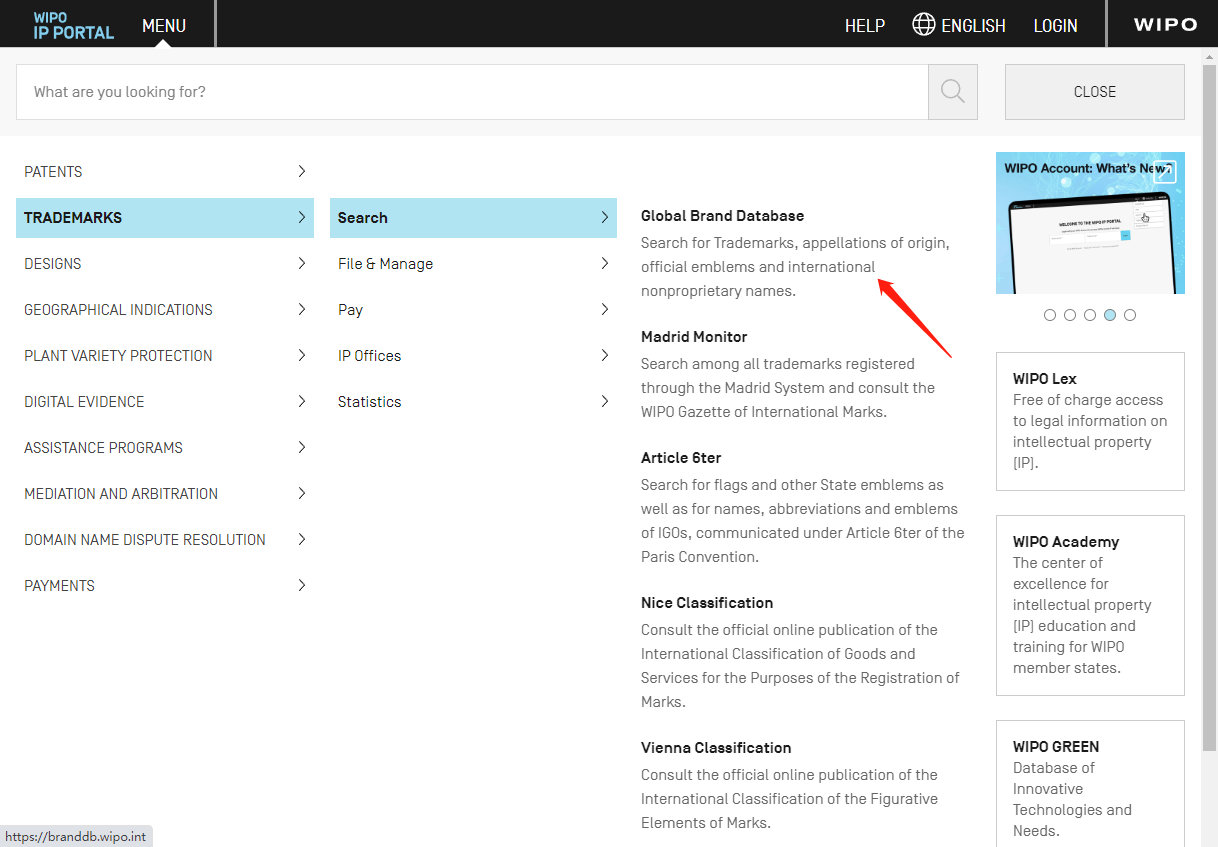Open the MENU item in header
Image resolution: width=1218 pixels, height=847 pixels.
coord(164,26)
